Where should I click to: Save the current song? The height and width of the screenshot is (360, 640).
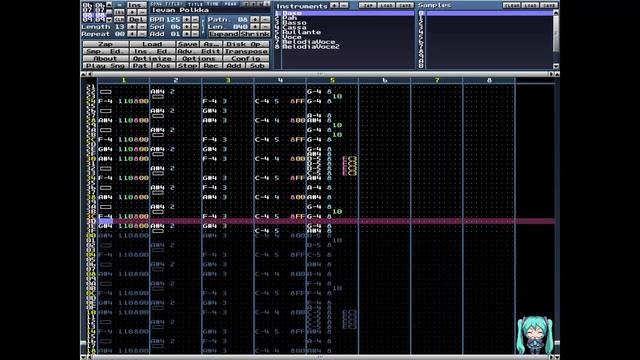[187, 44]
